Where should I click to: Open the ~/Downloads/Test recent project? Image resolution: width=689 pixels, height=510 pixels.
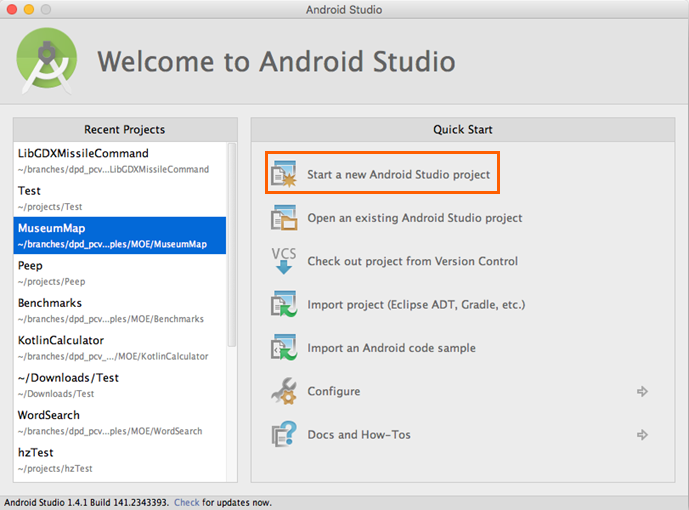pos(120,385)
